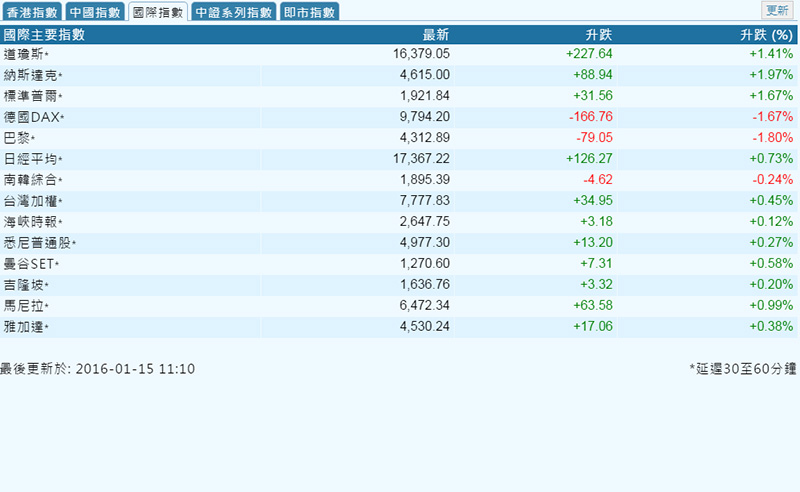800x492 pixels.
Task: Select the 國際指數 tab
Action: pos(158,12)
